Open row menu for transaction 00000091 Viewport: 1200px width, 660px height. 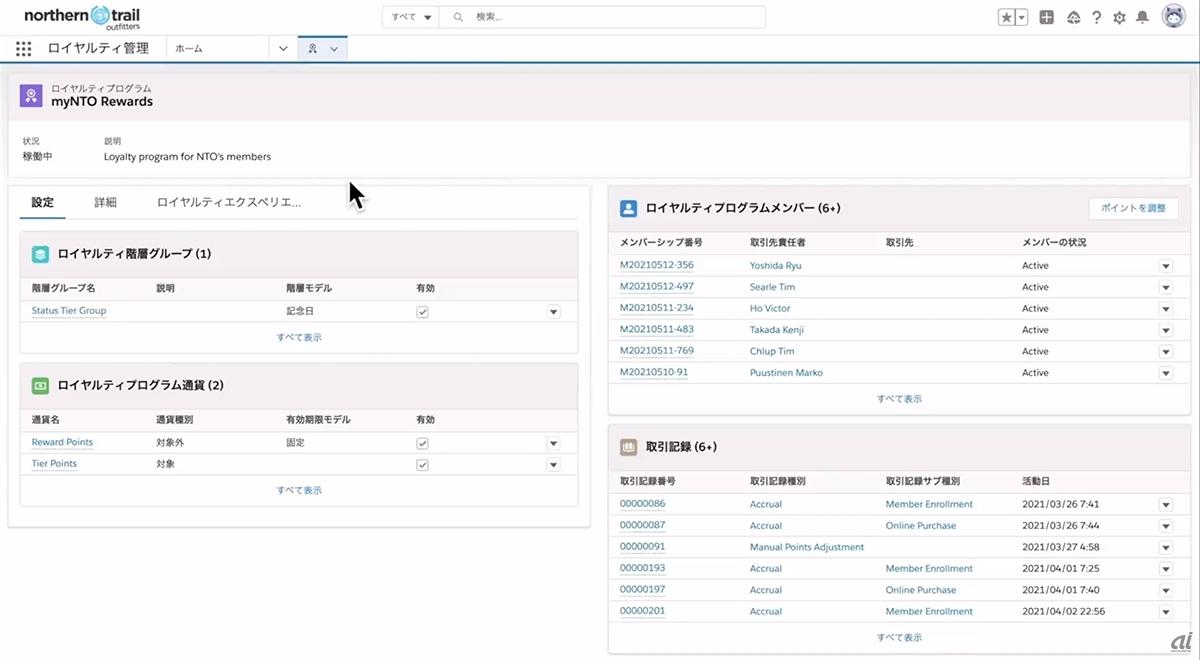(1165, 548)
